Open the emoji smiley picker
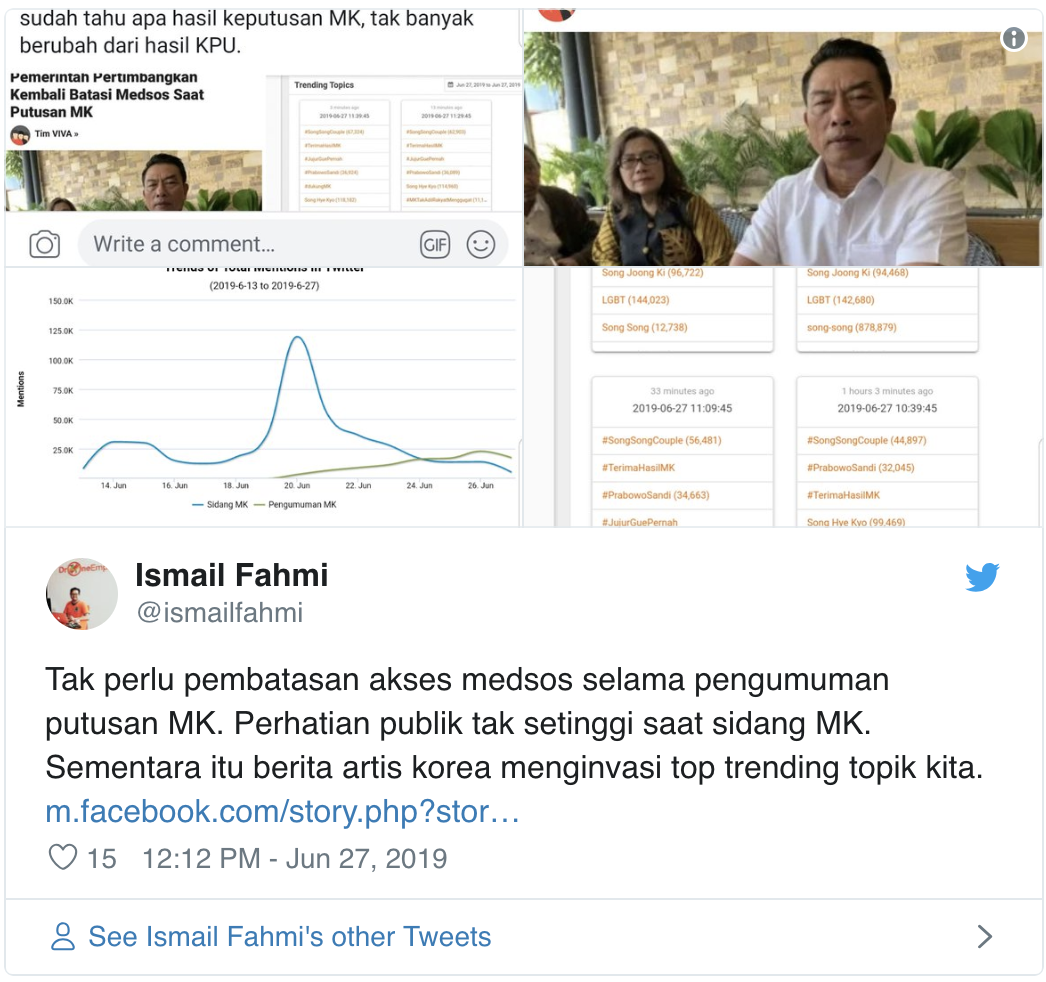 click(x=480, y=245)
